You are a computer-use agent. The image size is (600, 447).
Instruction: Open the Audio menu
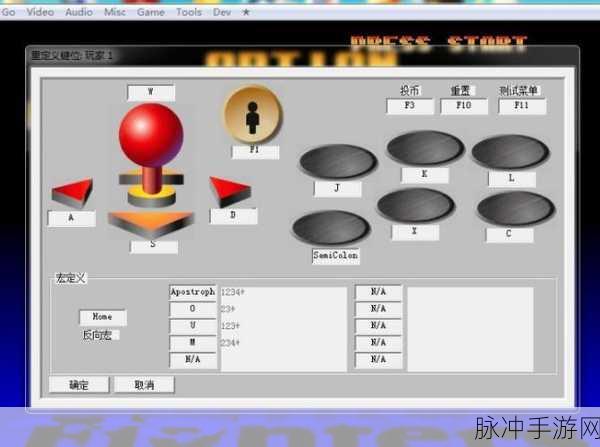pyautogui.click(x=79, y=12)
